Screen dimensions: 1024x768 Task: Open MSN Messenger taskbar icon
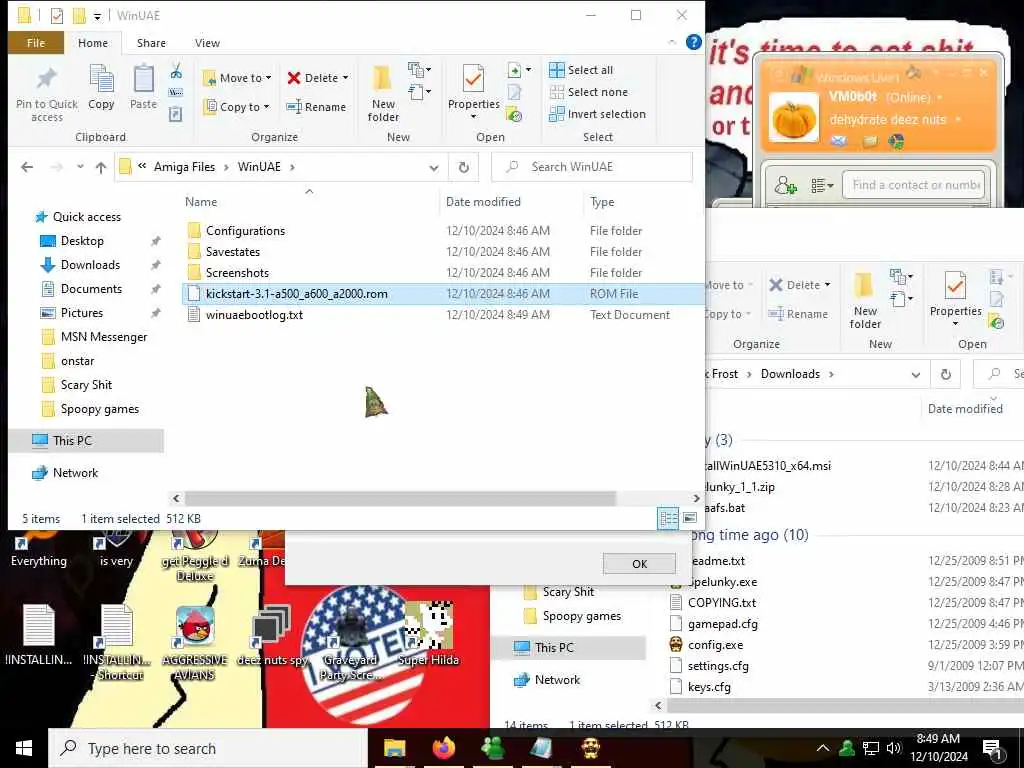(492, 748)
